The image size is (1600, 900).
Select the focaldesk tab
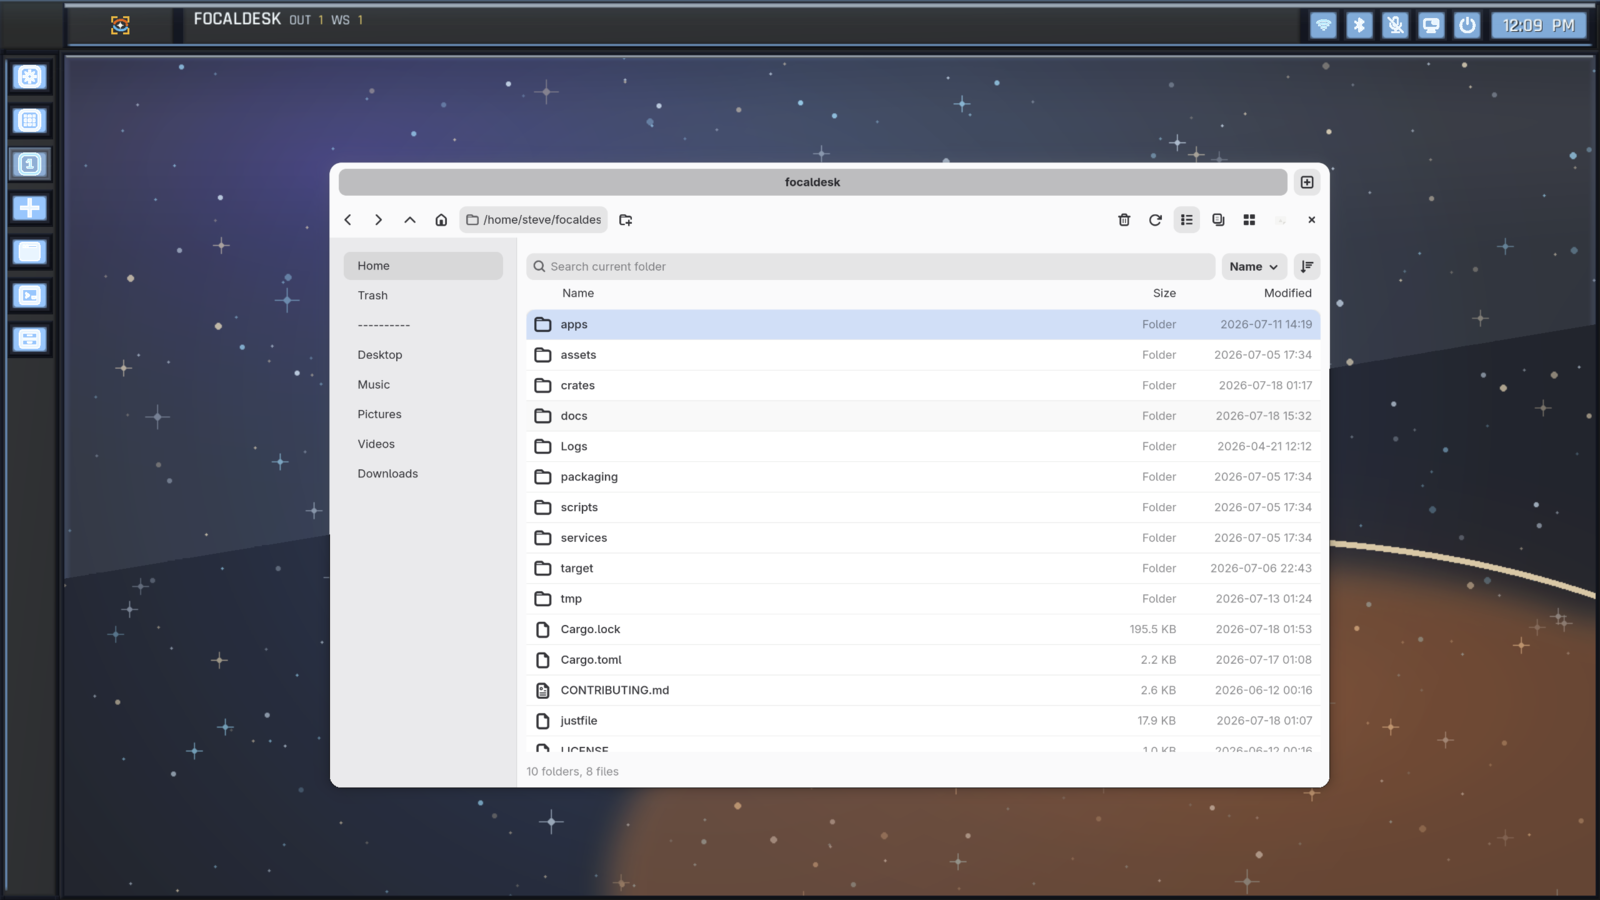812,182
